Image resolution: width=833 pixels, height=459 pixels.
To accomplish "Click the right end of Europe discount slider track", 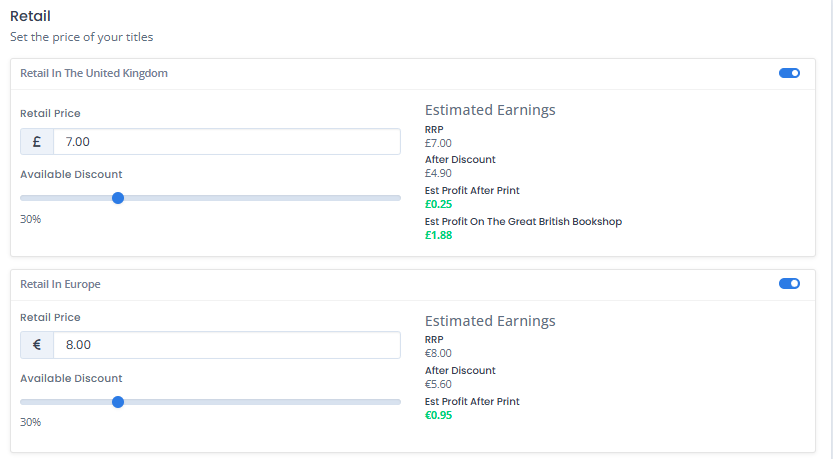I will pyautogui.click(x=396, y=402).
